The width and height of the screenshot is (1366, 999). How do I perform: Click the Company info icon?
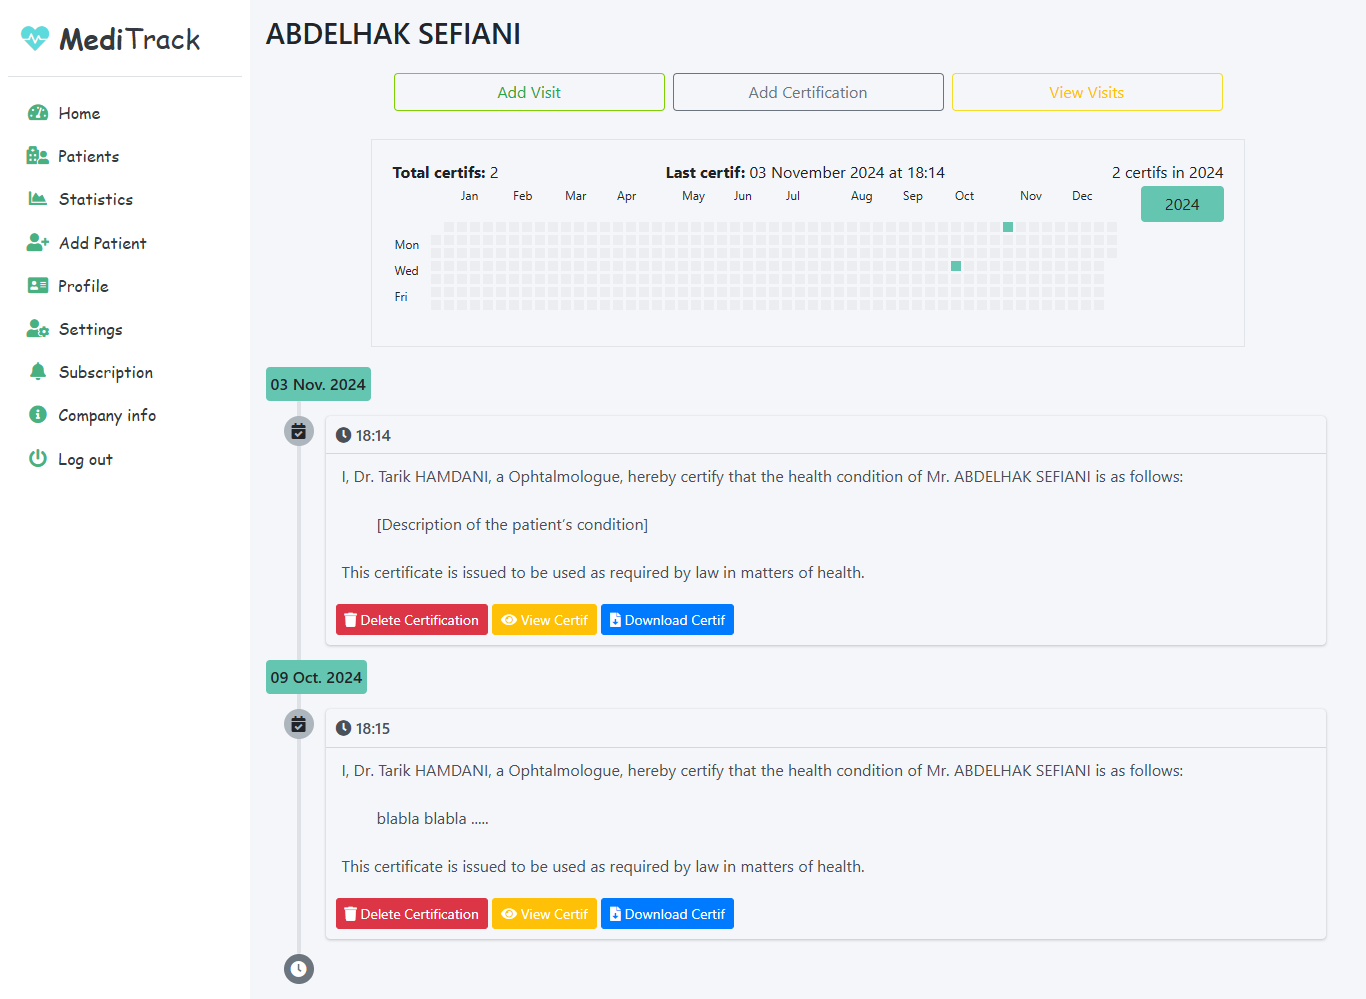tap(37, 415)
